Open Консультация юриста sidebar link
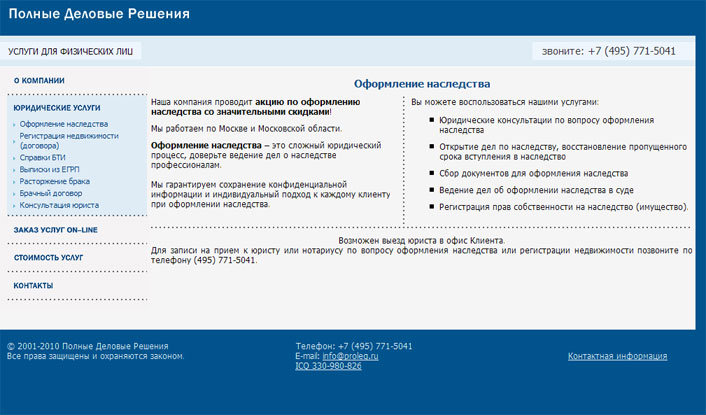706x415 pixels. tap(59, 205)
